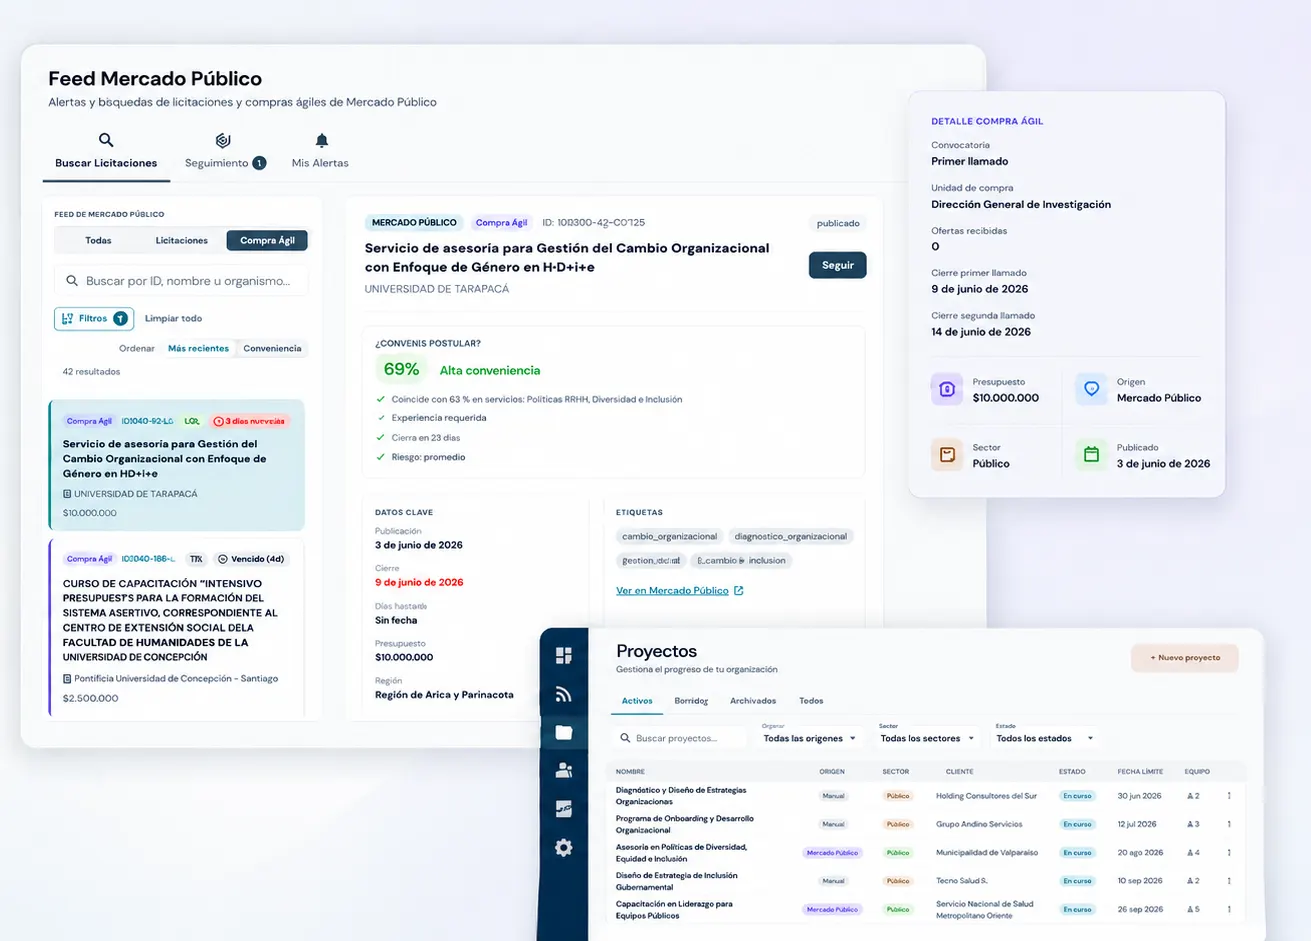The width and height of the screenshot is (1311, 941).
Task: Select the Borrador tab in Proyectos
Action: pyautogui.click(x=691, y=701)
